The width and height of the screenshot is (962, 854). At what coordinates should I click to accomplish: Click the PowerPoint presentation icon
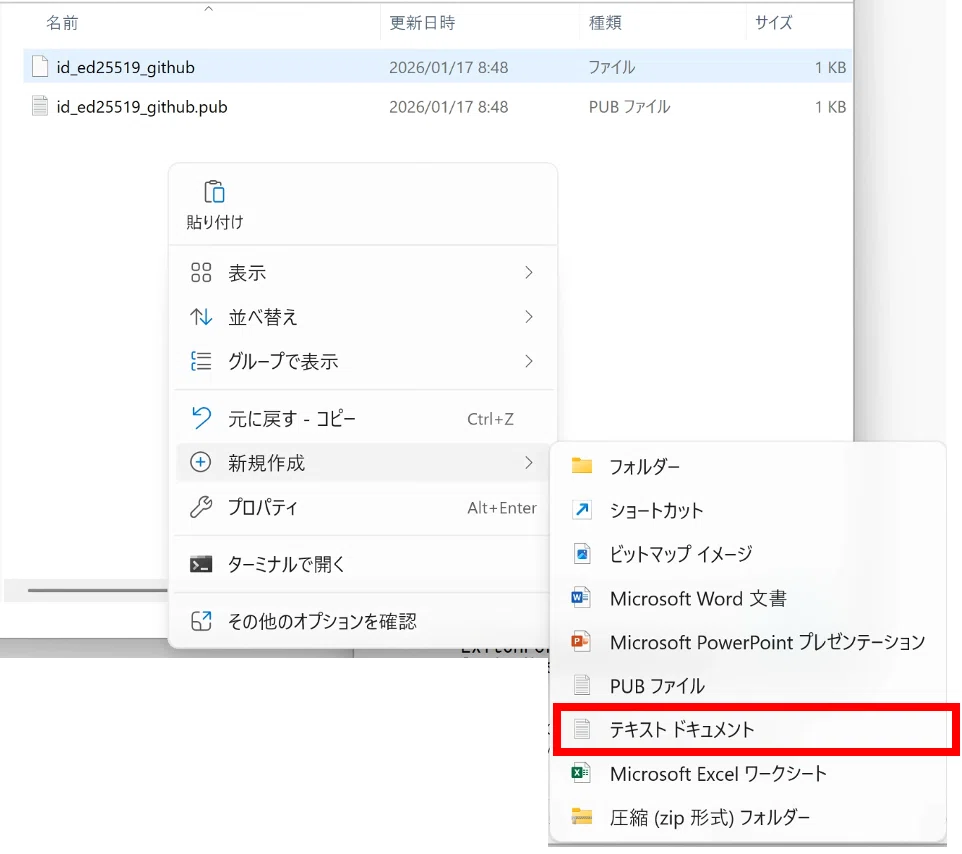pyautogui.click(x=580, y=642)
